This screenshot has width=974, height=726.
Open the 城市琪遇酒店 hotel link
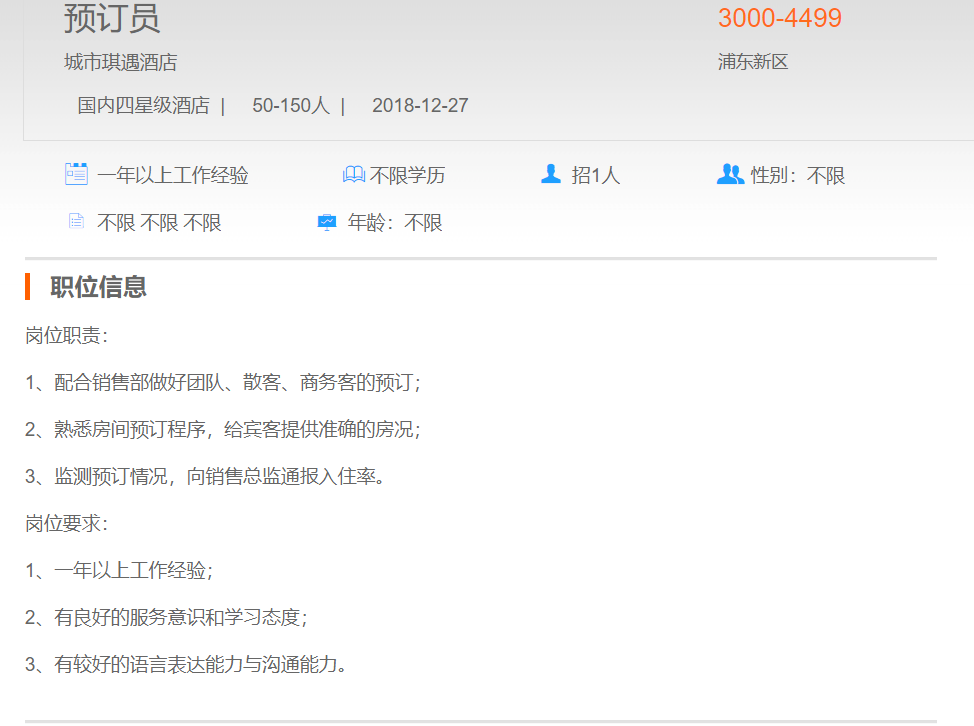pos(120,62)
